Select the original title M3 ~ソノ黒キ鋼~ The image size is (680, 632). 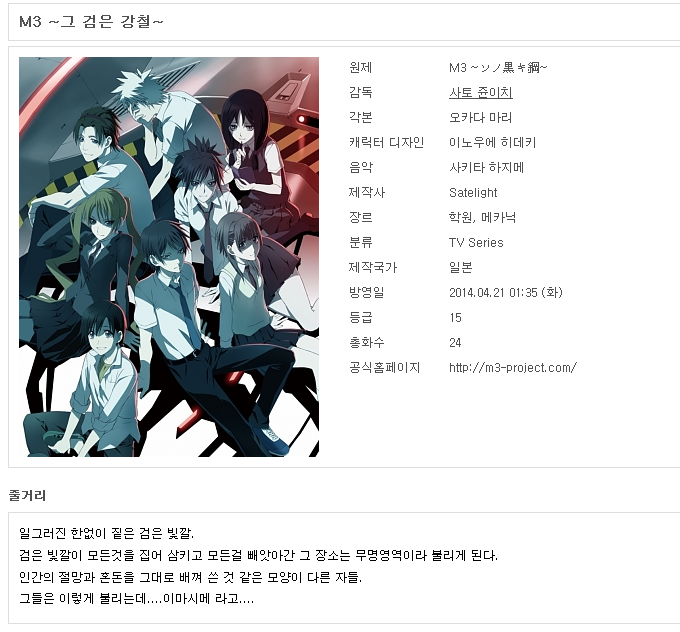[x=498, y=67]
